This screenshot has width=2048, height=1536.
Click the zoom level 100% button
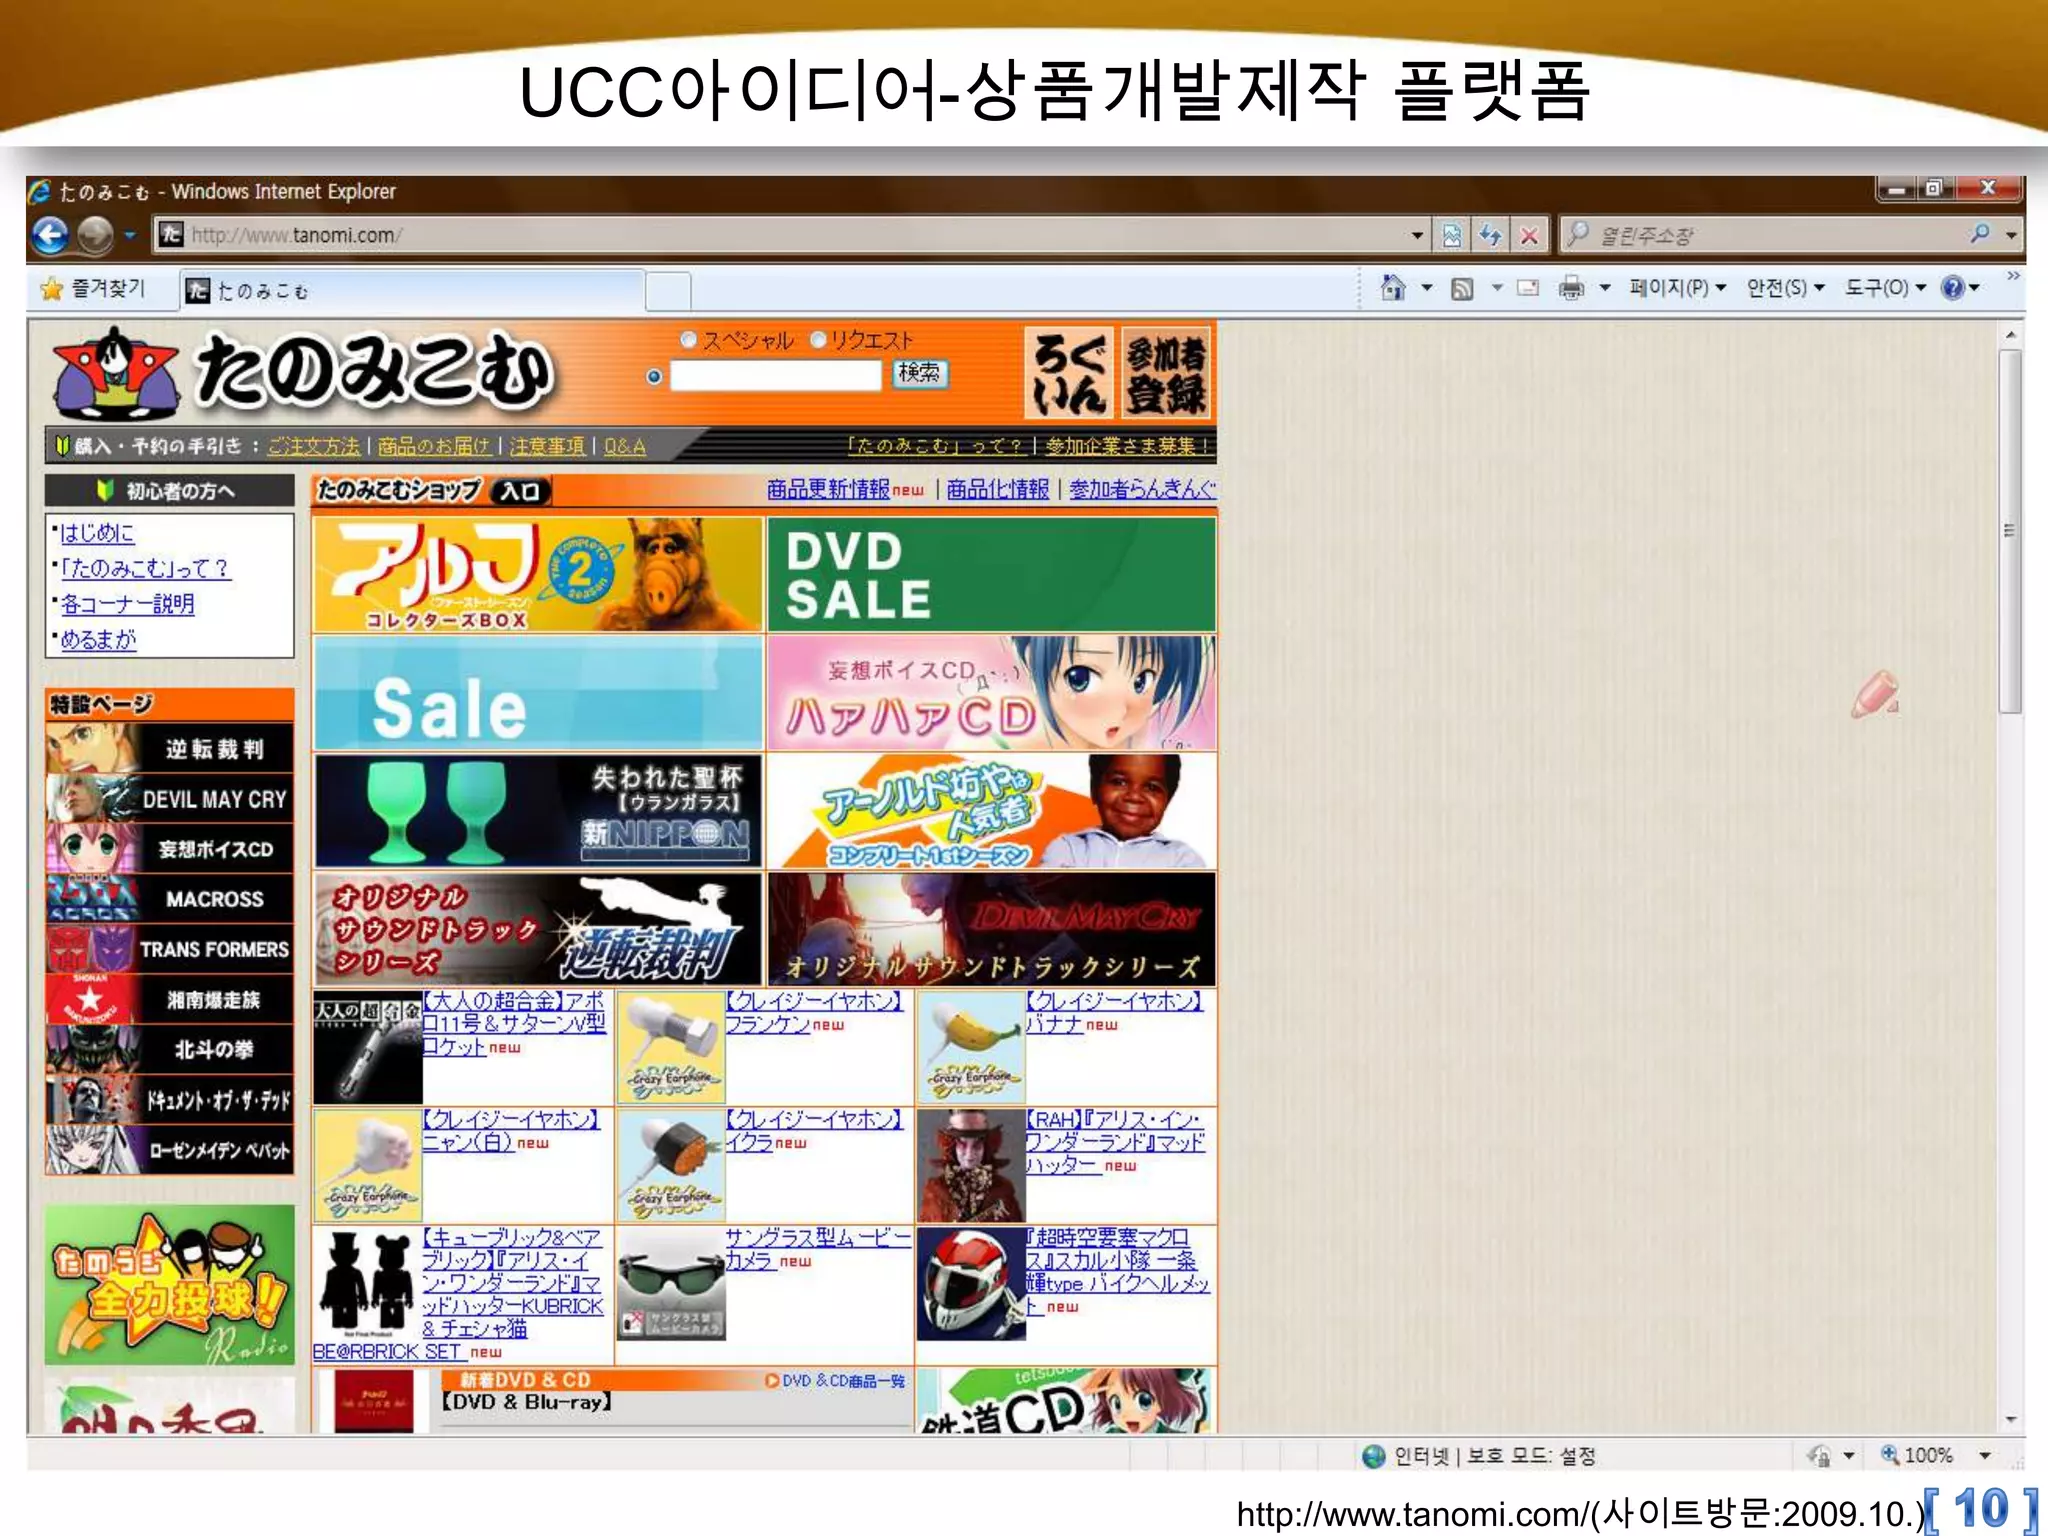1917,1455
